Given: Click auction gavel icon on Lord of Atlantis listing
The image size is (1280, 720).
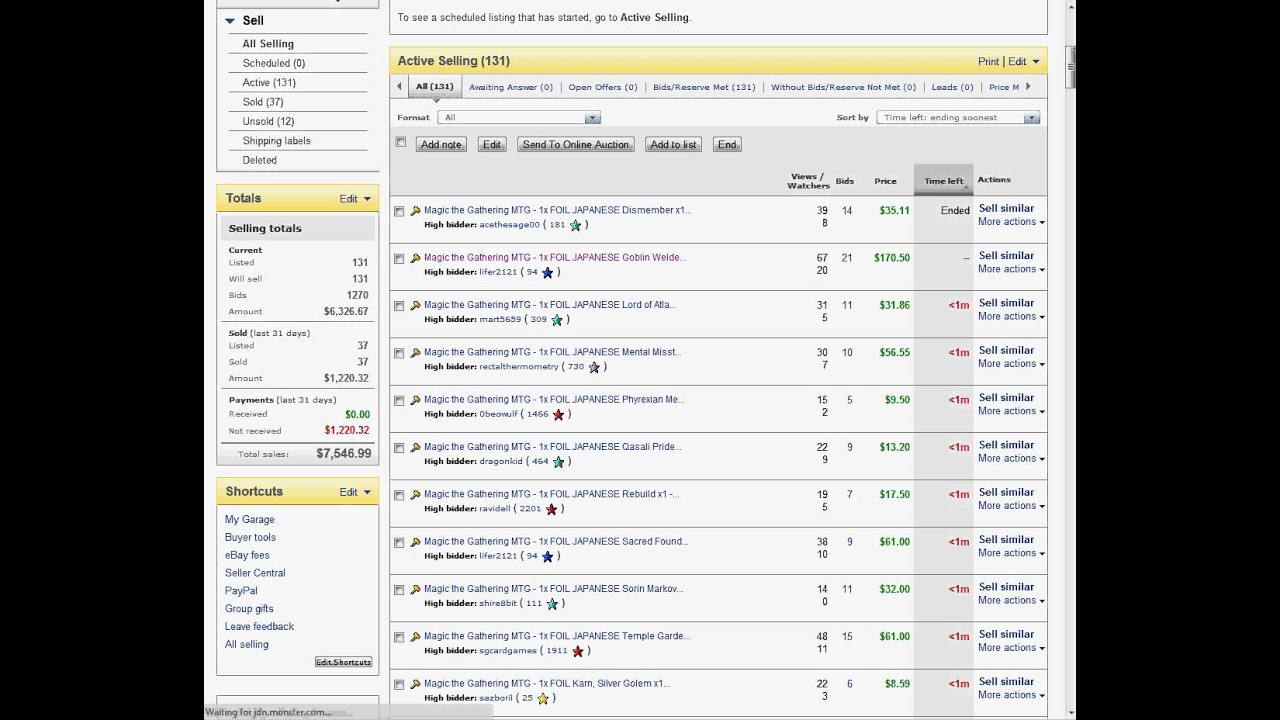Looking at the screenshot, I should coord(415,305).
